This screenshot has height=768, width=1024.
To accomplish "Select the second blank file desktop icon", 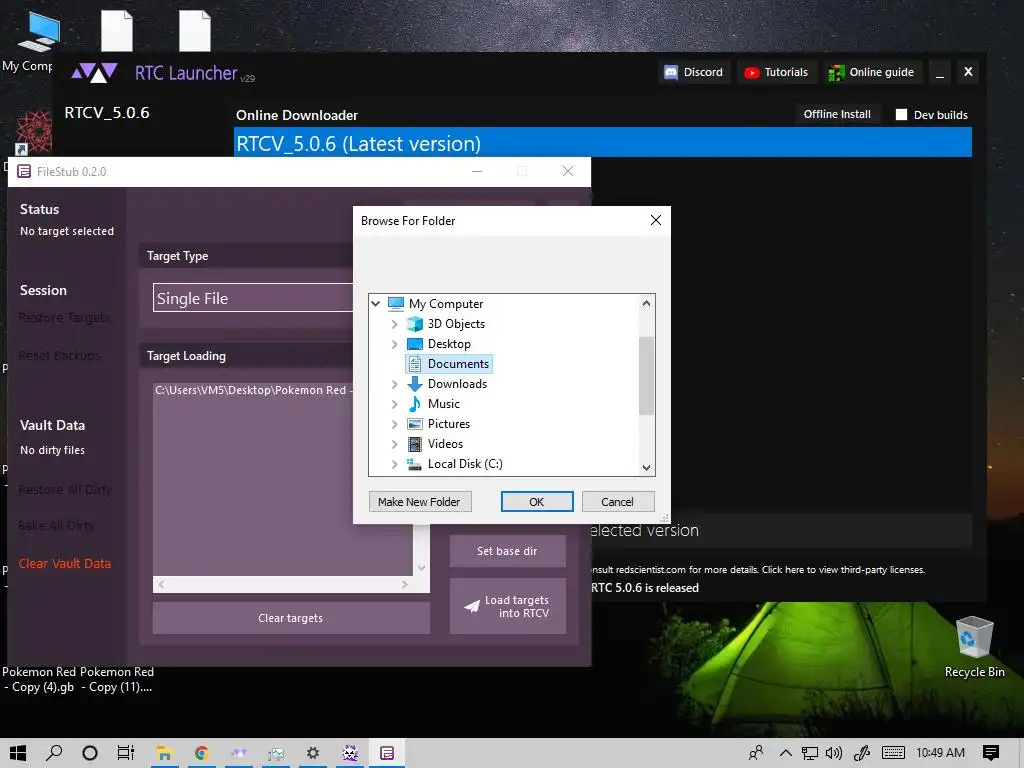I will click(195, 30).
